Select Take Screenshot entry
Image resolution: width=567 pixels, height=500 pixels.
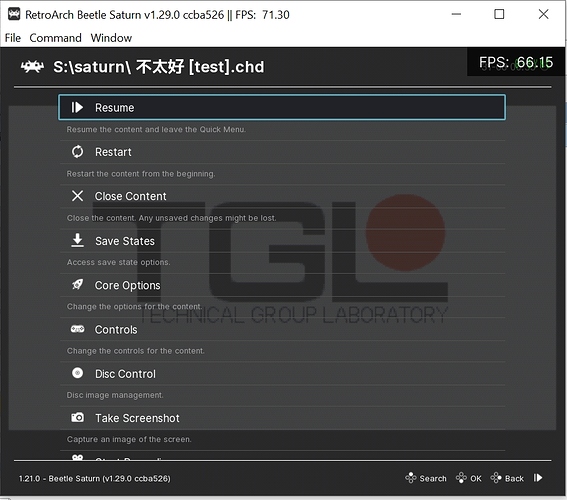(x=282, y=418)
